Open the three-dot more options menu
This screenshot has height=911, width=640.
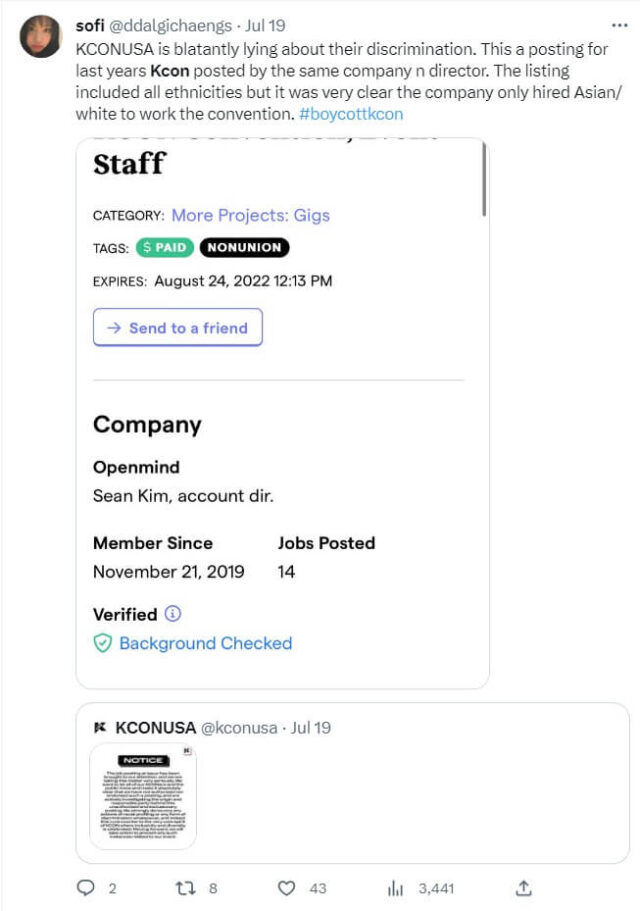(x=619, y=24)
